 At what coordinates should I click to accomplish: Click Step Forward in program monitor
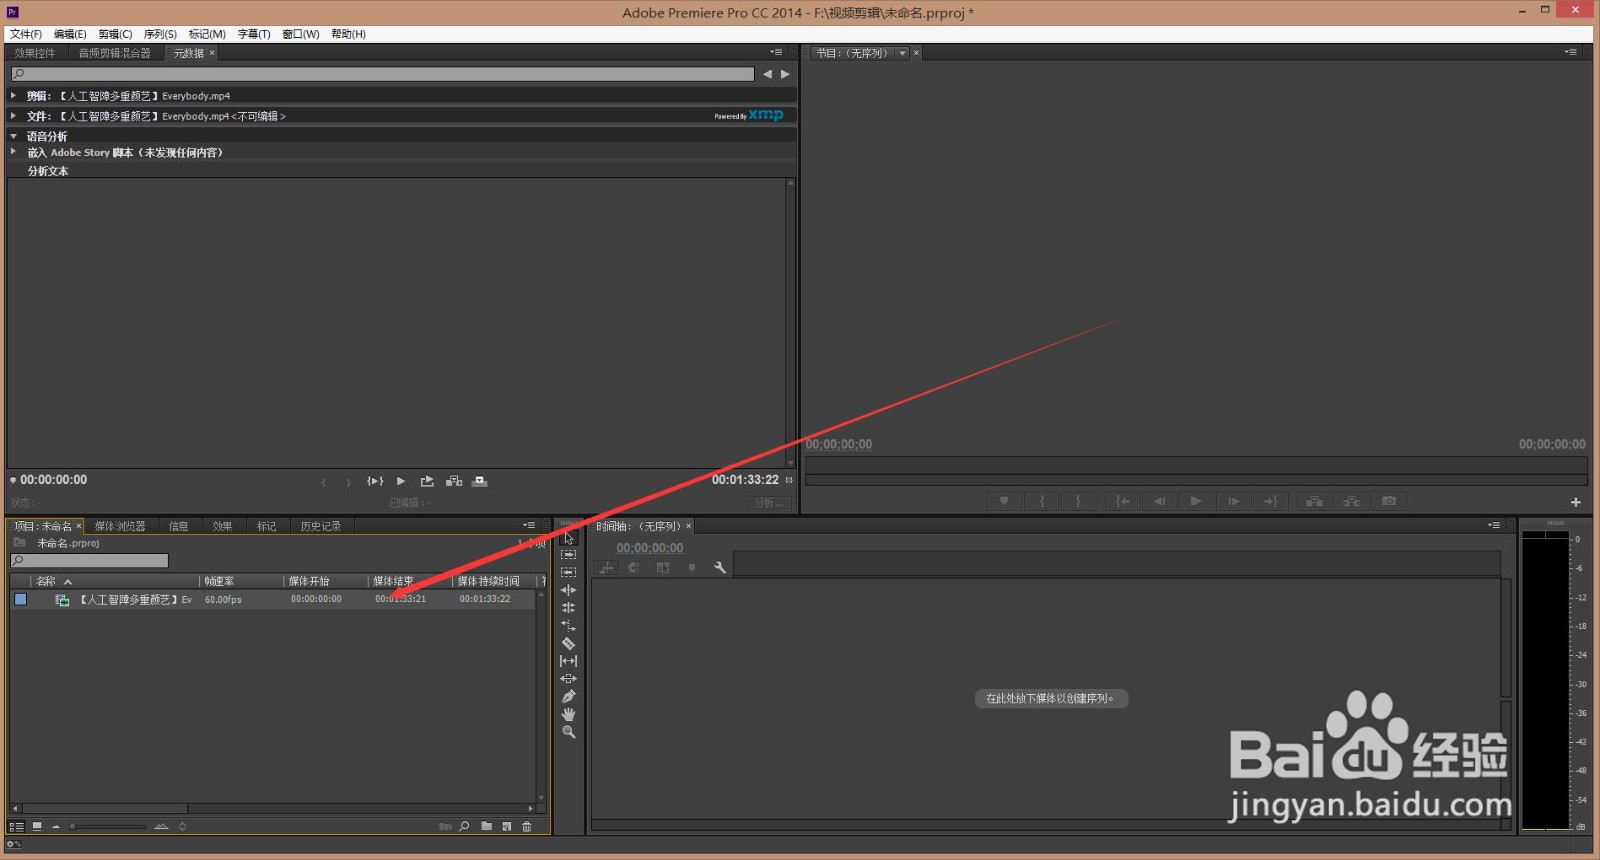1234,501
